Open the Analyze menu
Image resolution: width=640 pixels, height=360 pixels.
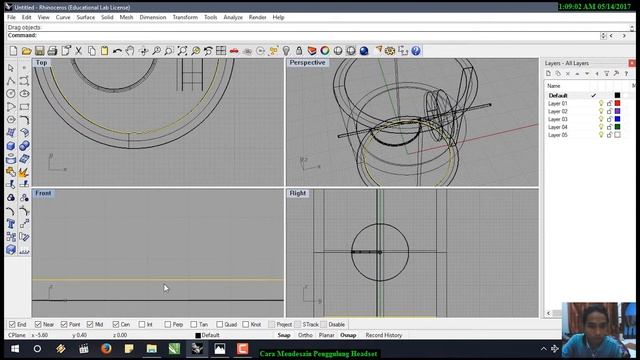233,17
